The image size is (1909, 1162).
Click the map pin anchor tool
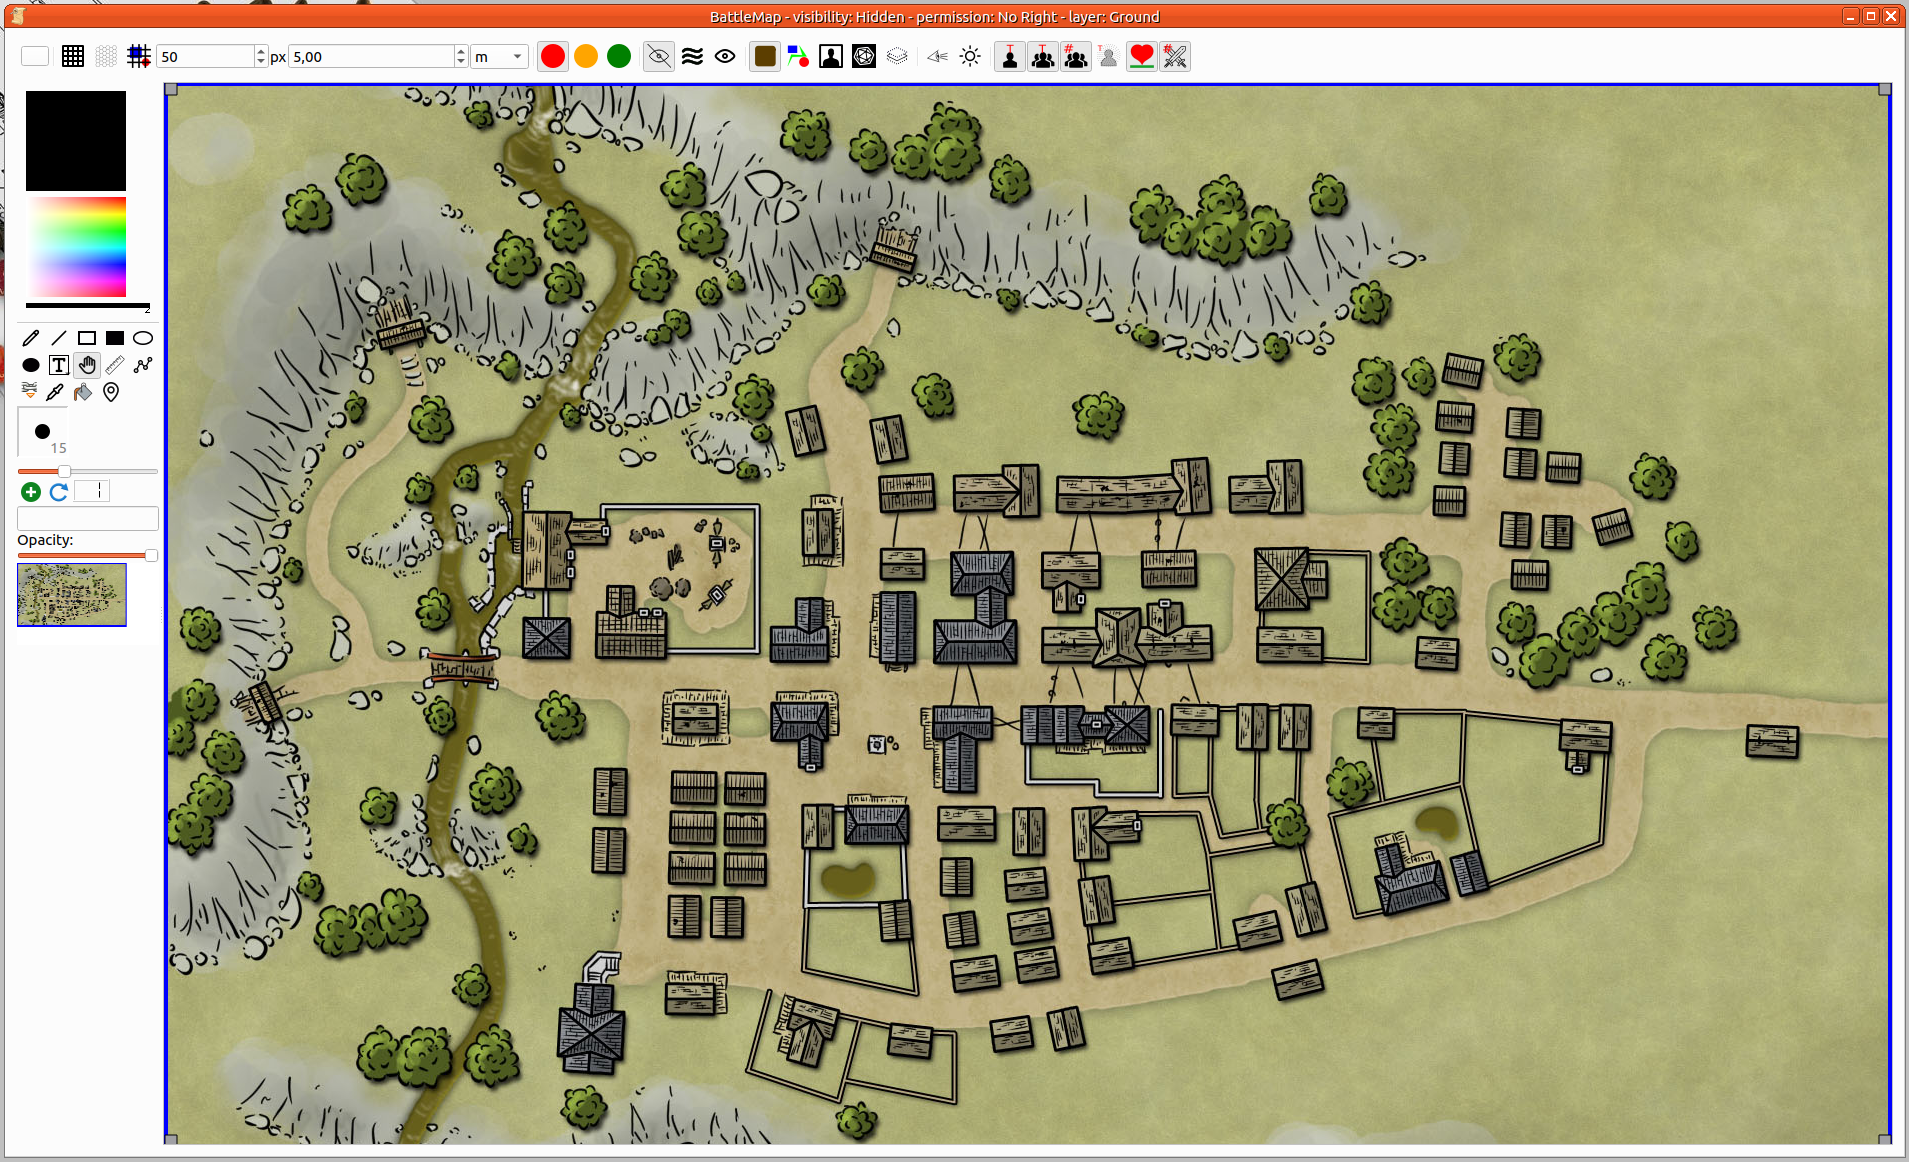(111, 392)
